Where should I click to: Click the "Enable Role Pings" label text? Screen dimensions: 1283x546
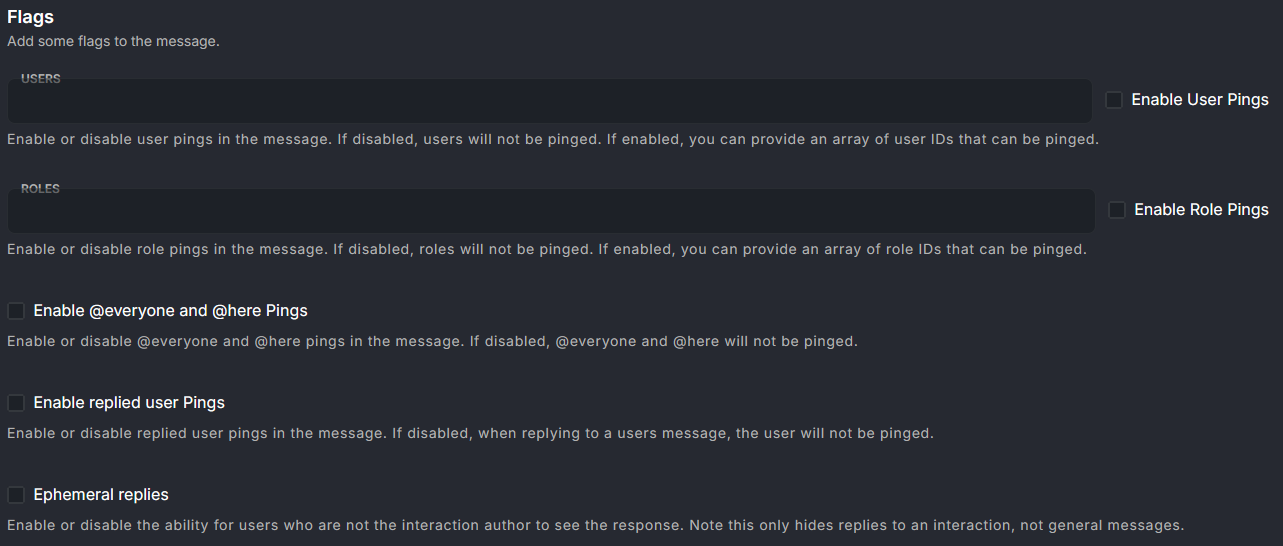pos(1201,210)
